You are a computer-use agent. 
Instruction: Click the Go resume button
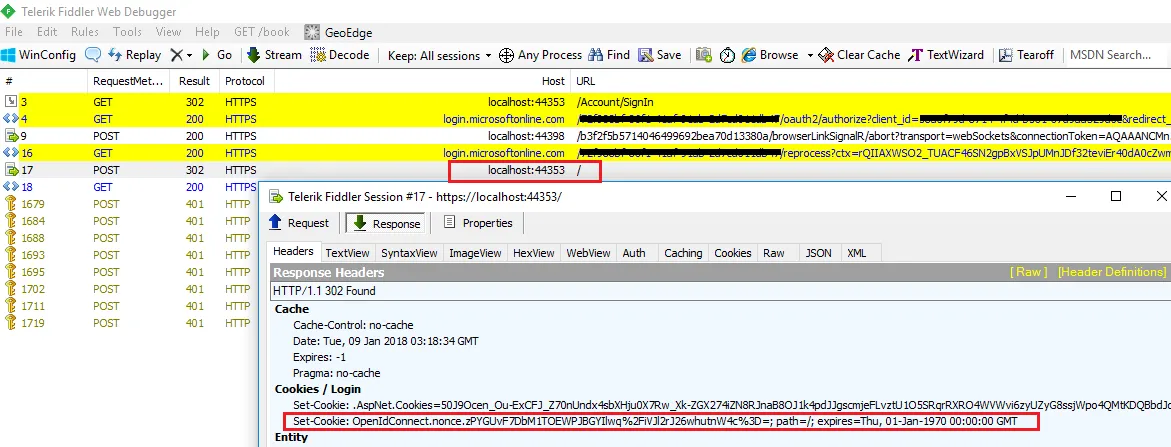click(x=217, y=54)
